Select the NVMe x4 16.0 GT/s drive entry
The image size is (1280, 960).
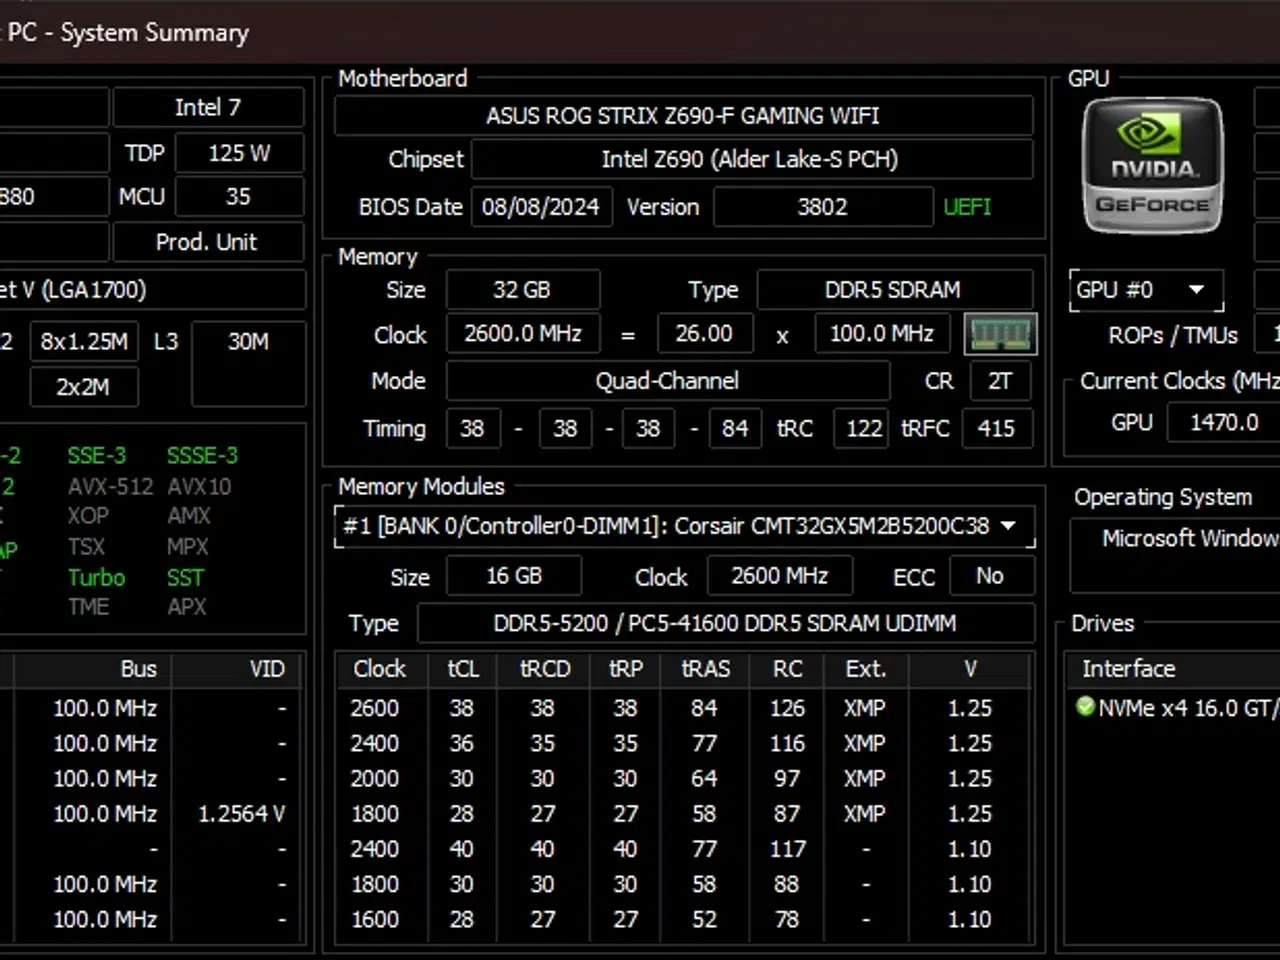click(x=1176, y=708)
